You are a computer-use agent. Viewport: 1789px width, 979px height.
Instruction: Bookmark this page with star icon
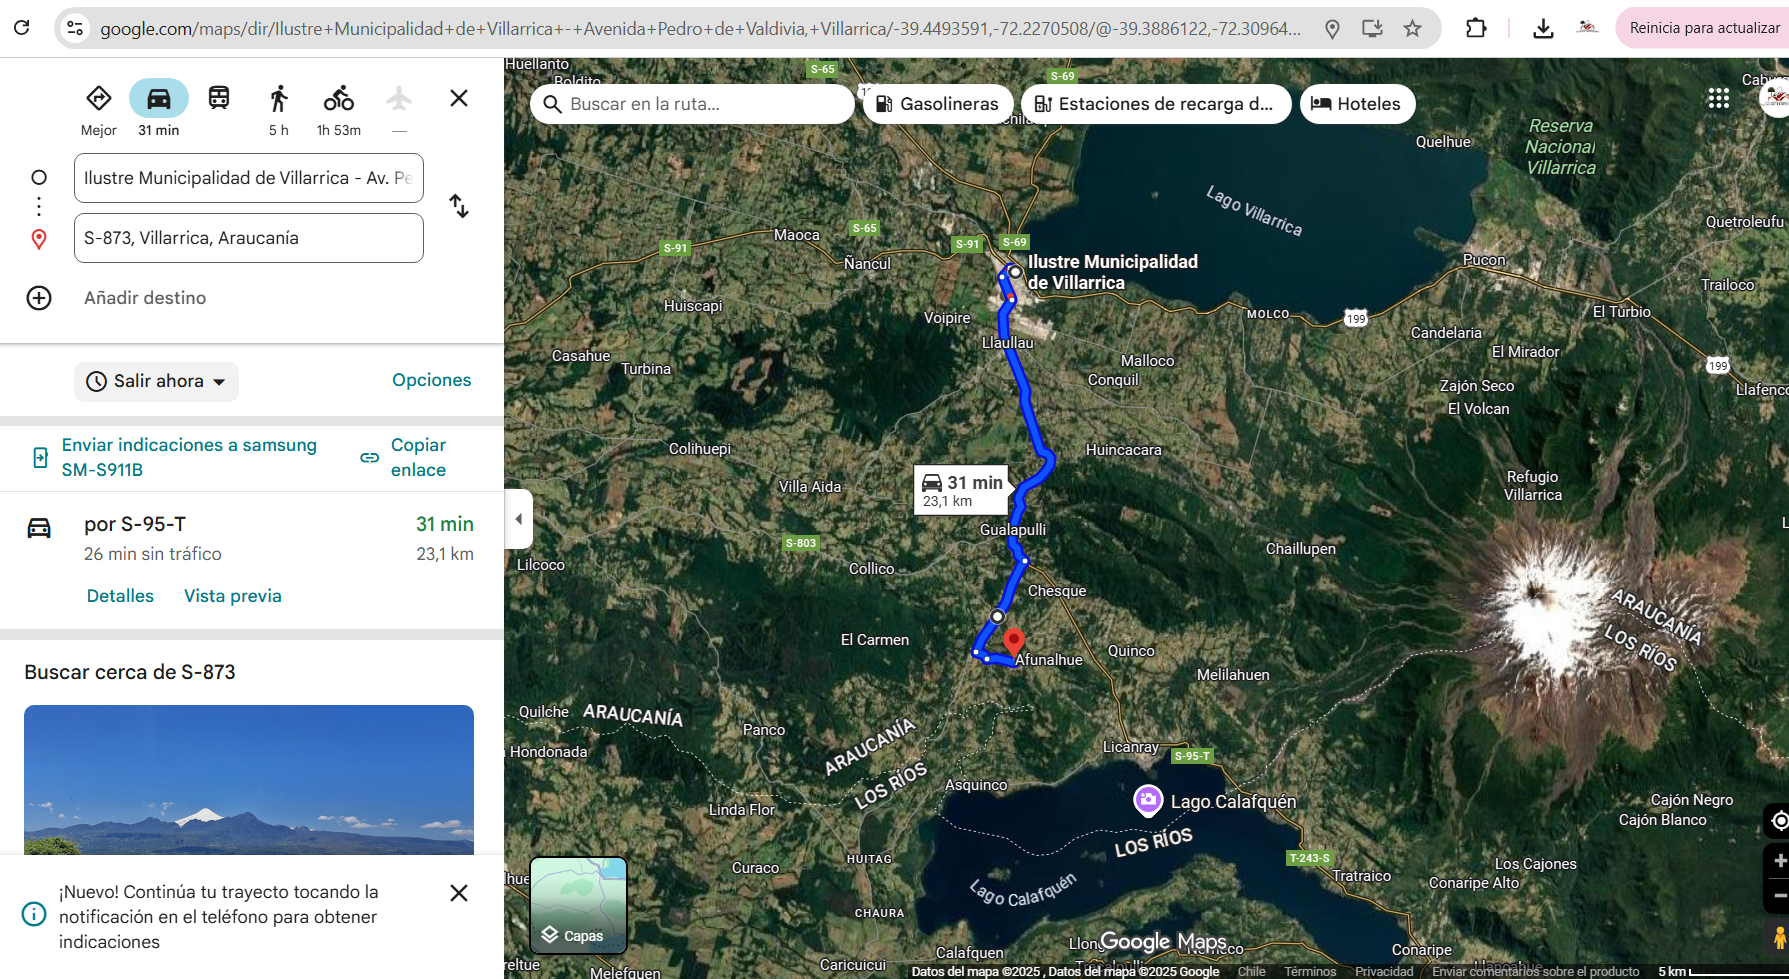[1412, 29]
